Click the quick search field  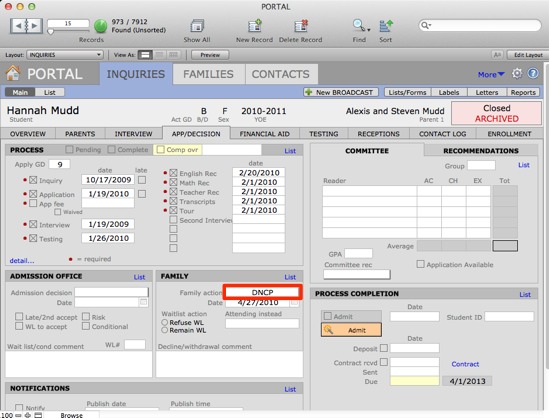pyautogui.click(x=480, y=25)
